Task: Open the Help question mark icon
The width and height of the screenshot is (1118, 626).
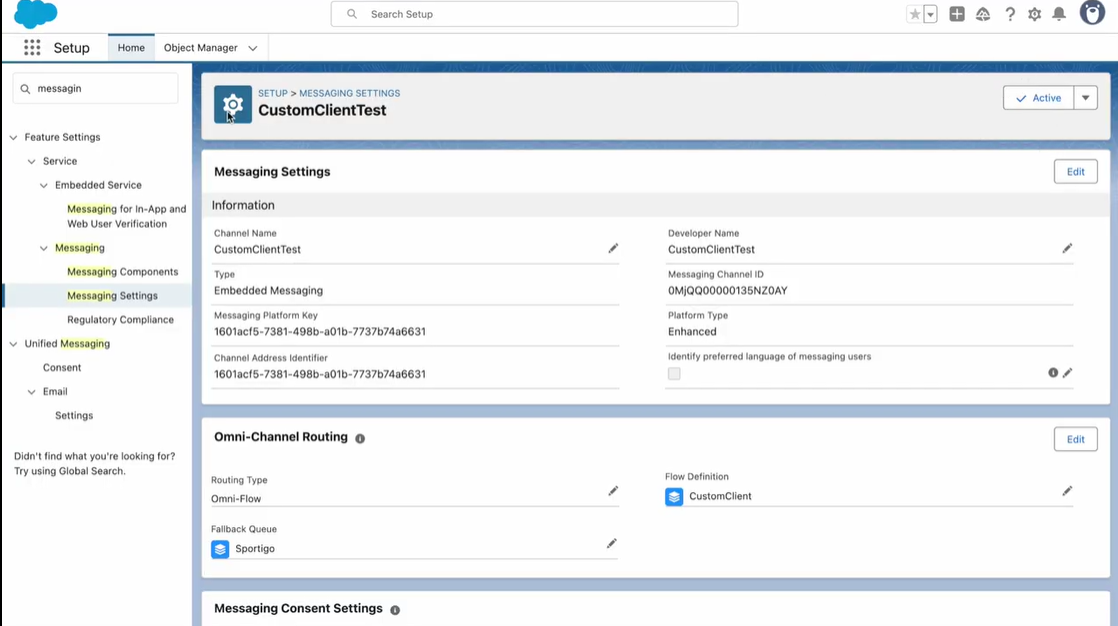Action: 1010,14
